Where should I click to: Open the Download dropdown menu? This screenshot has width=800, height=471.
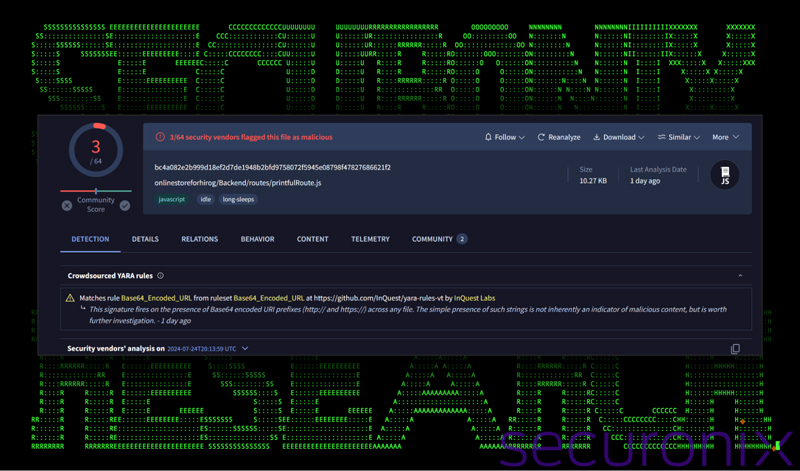point(618,137)
